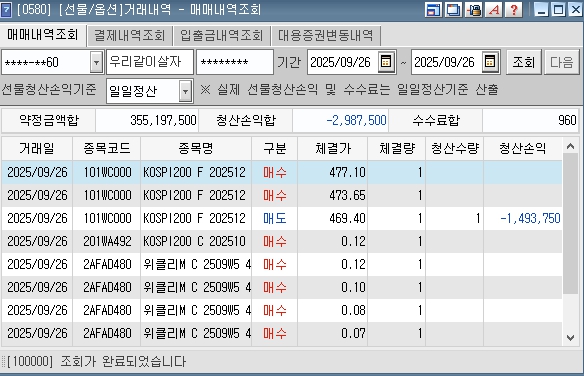Click the 구분 column header
Screen dimensions: 584x376
click(x=274, y=149)
